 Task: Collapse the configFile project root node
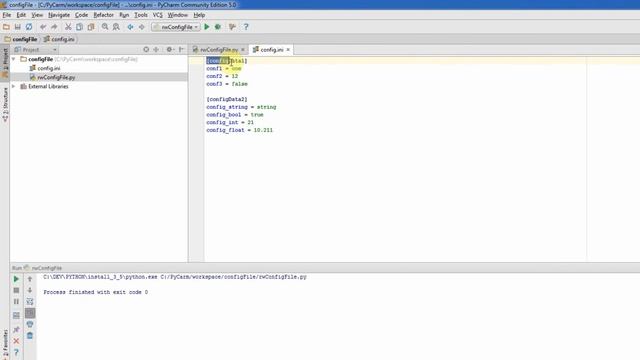(14, 59)
